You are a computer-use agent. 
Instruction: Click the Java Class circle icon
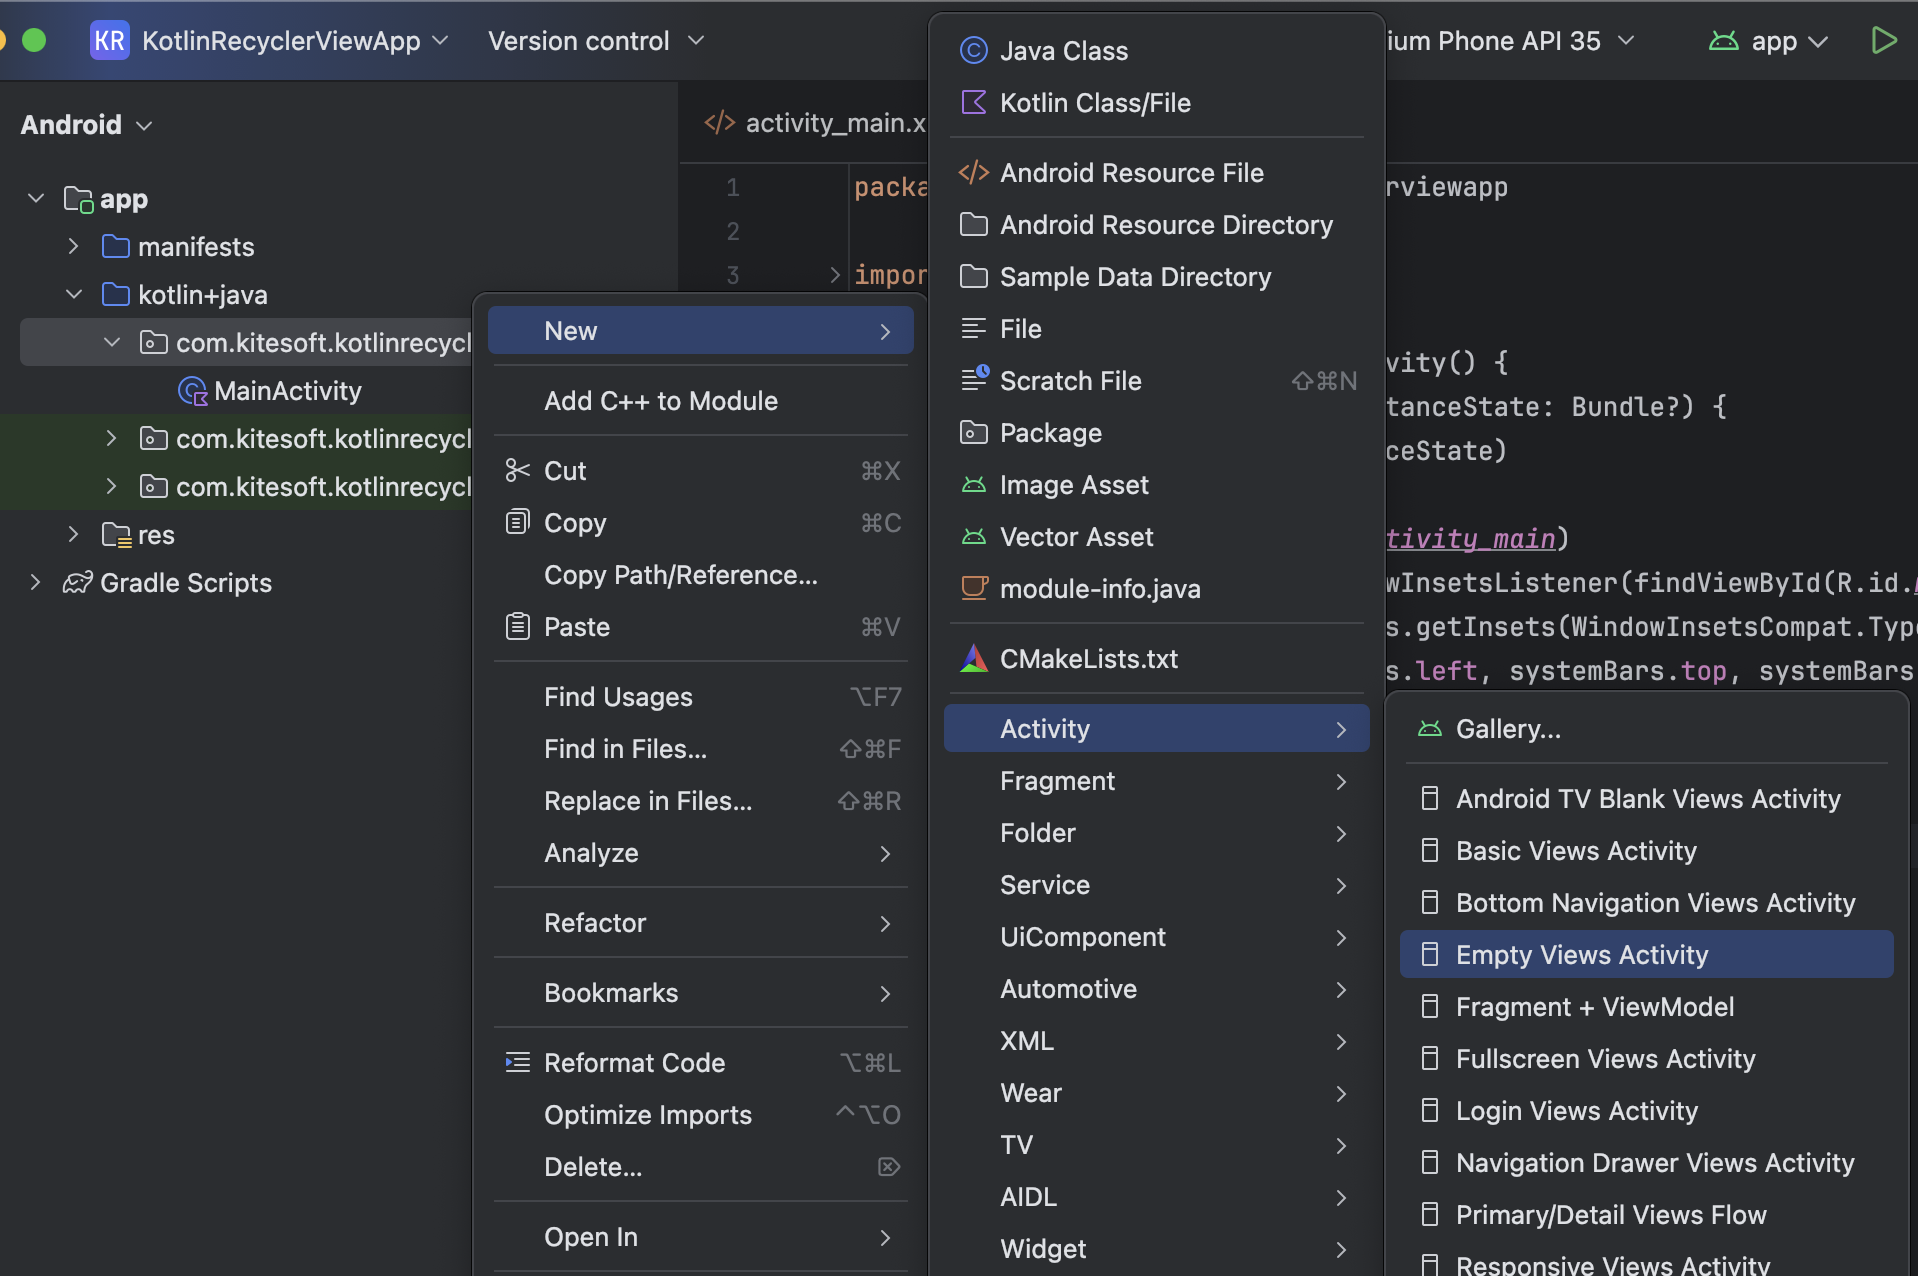pos(973,51)
